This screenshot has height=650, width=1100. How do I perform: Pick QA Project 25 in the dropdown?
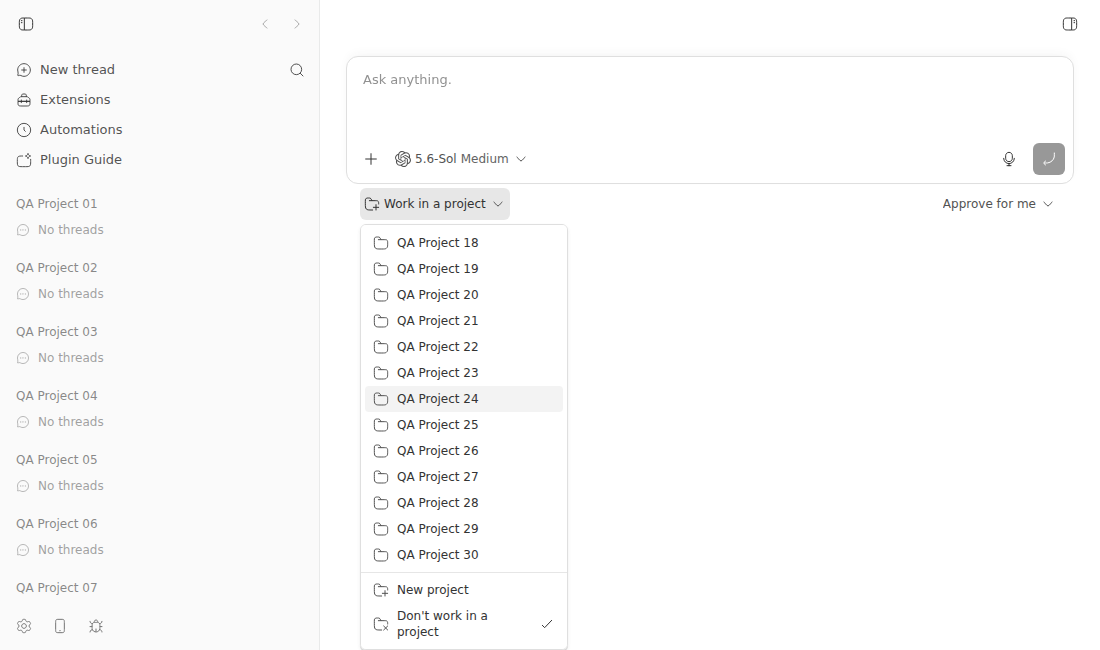point(464,424)
